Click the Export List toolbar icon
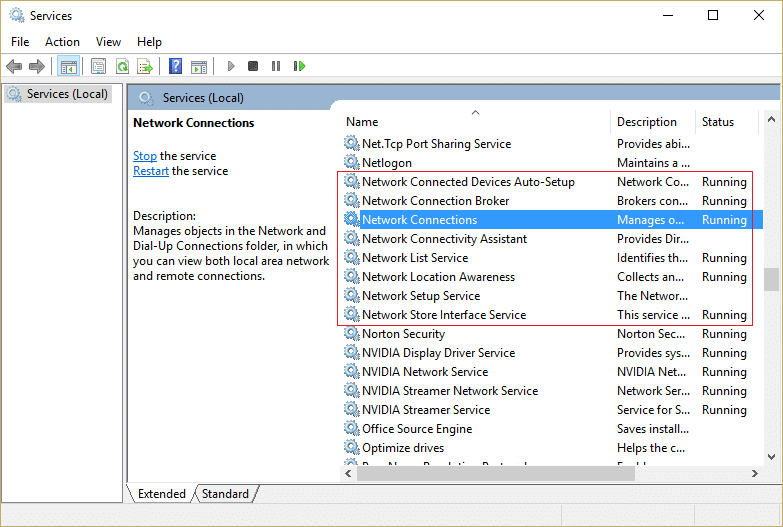 (145, 67)
